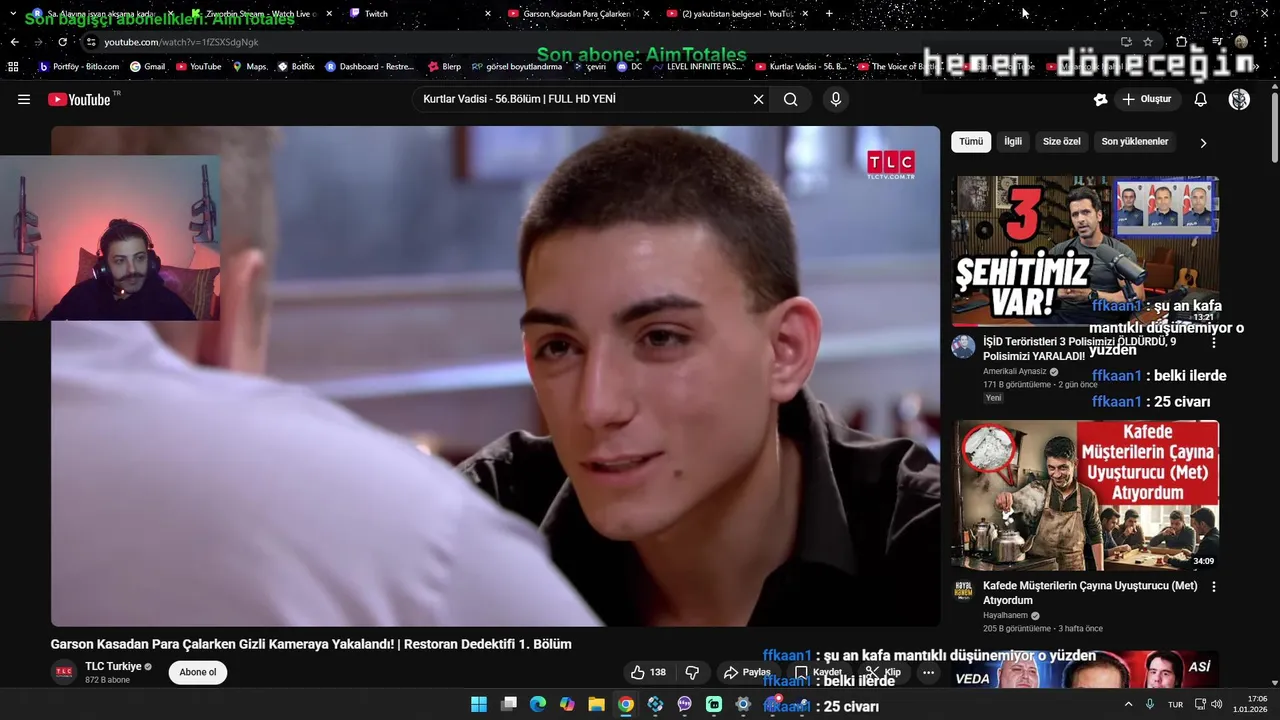The image size is (1280, 720).
Task: Open options for the İŞİD Teröristleri video
Action: pyautogui.click(x=1214, y=342)
